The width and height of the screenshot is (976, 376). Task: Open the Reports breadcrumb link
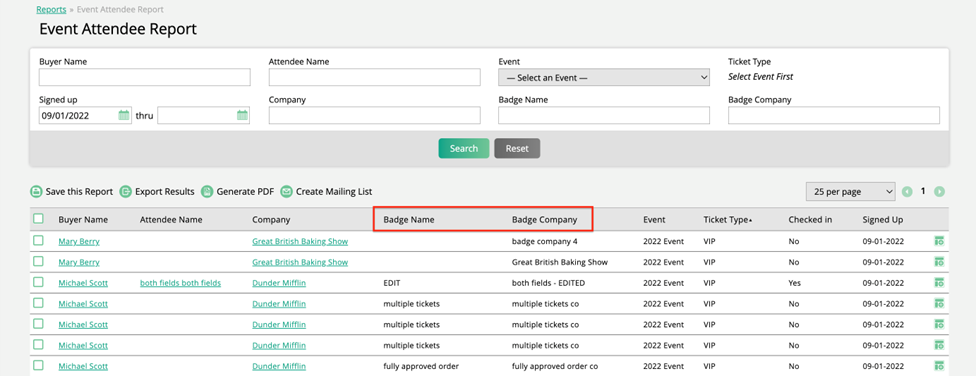click(x=52, y=10)
